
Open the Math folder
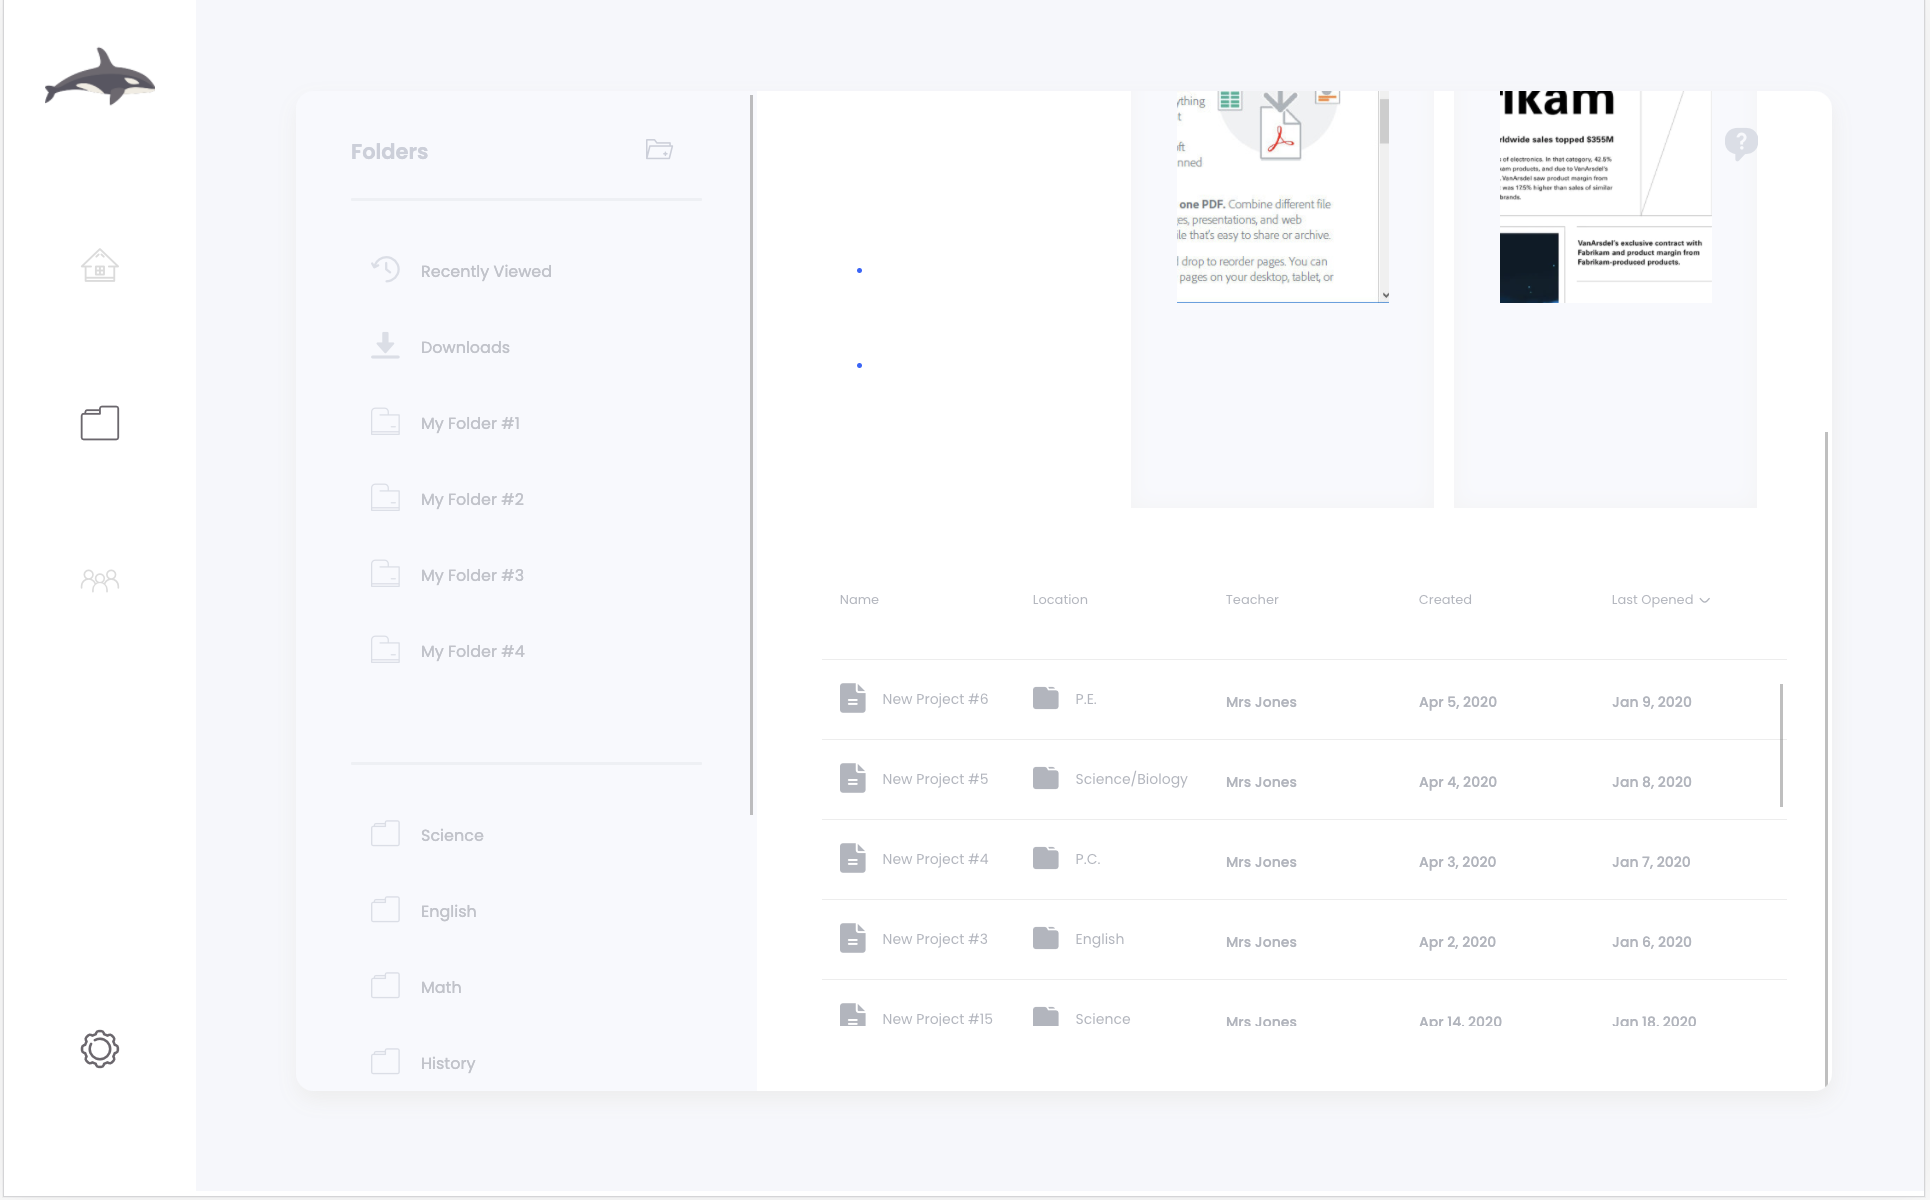pos(440,987)
